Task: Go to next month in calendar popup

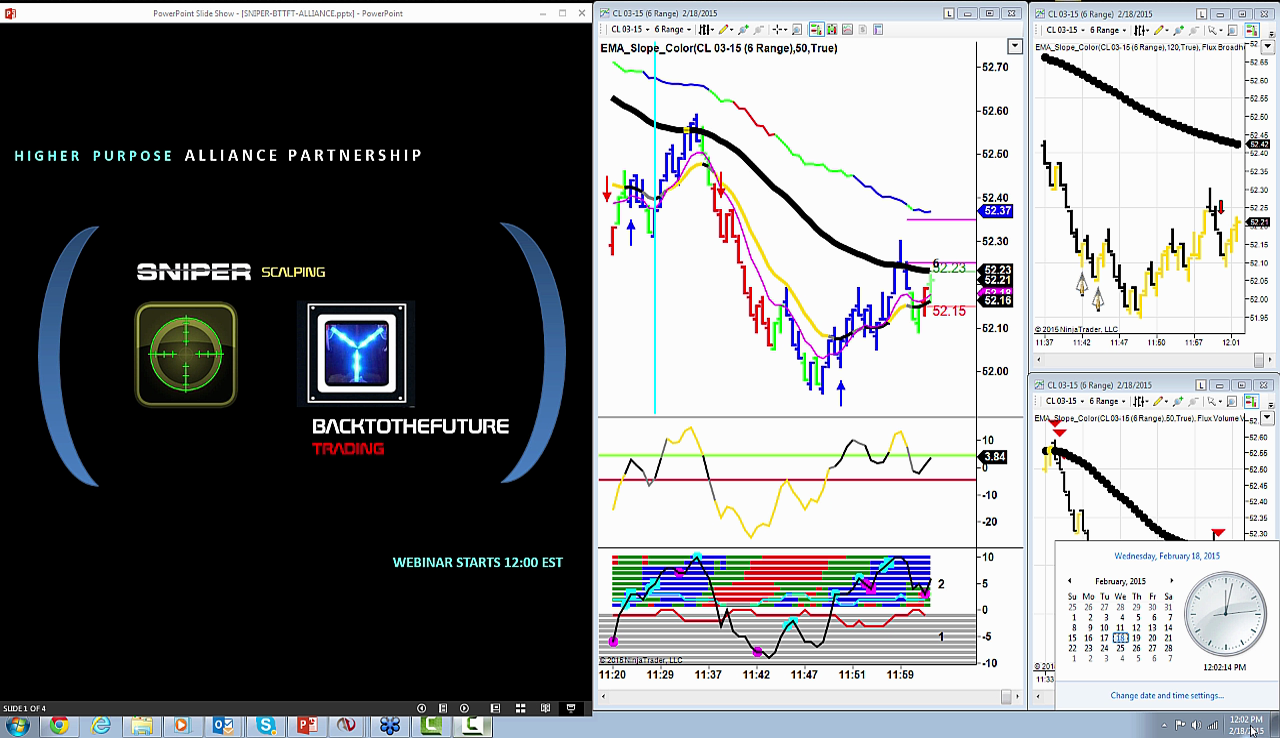Action: [1172, 581]
